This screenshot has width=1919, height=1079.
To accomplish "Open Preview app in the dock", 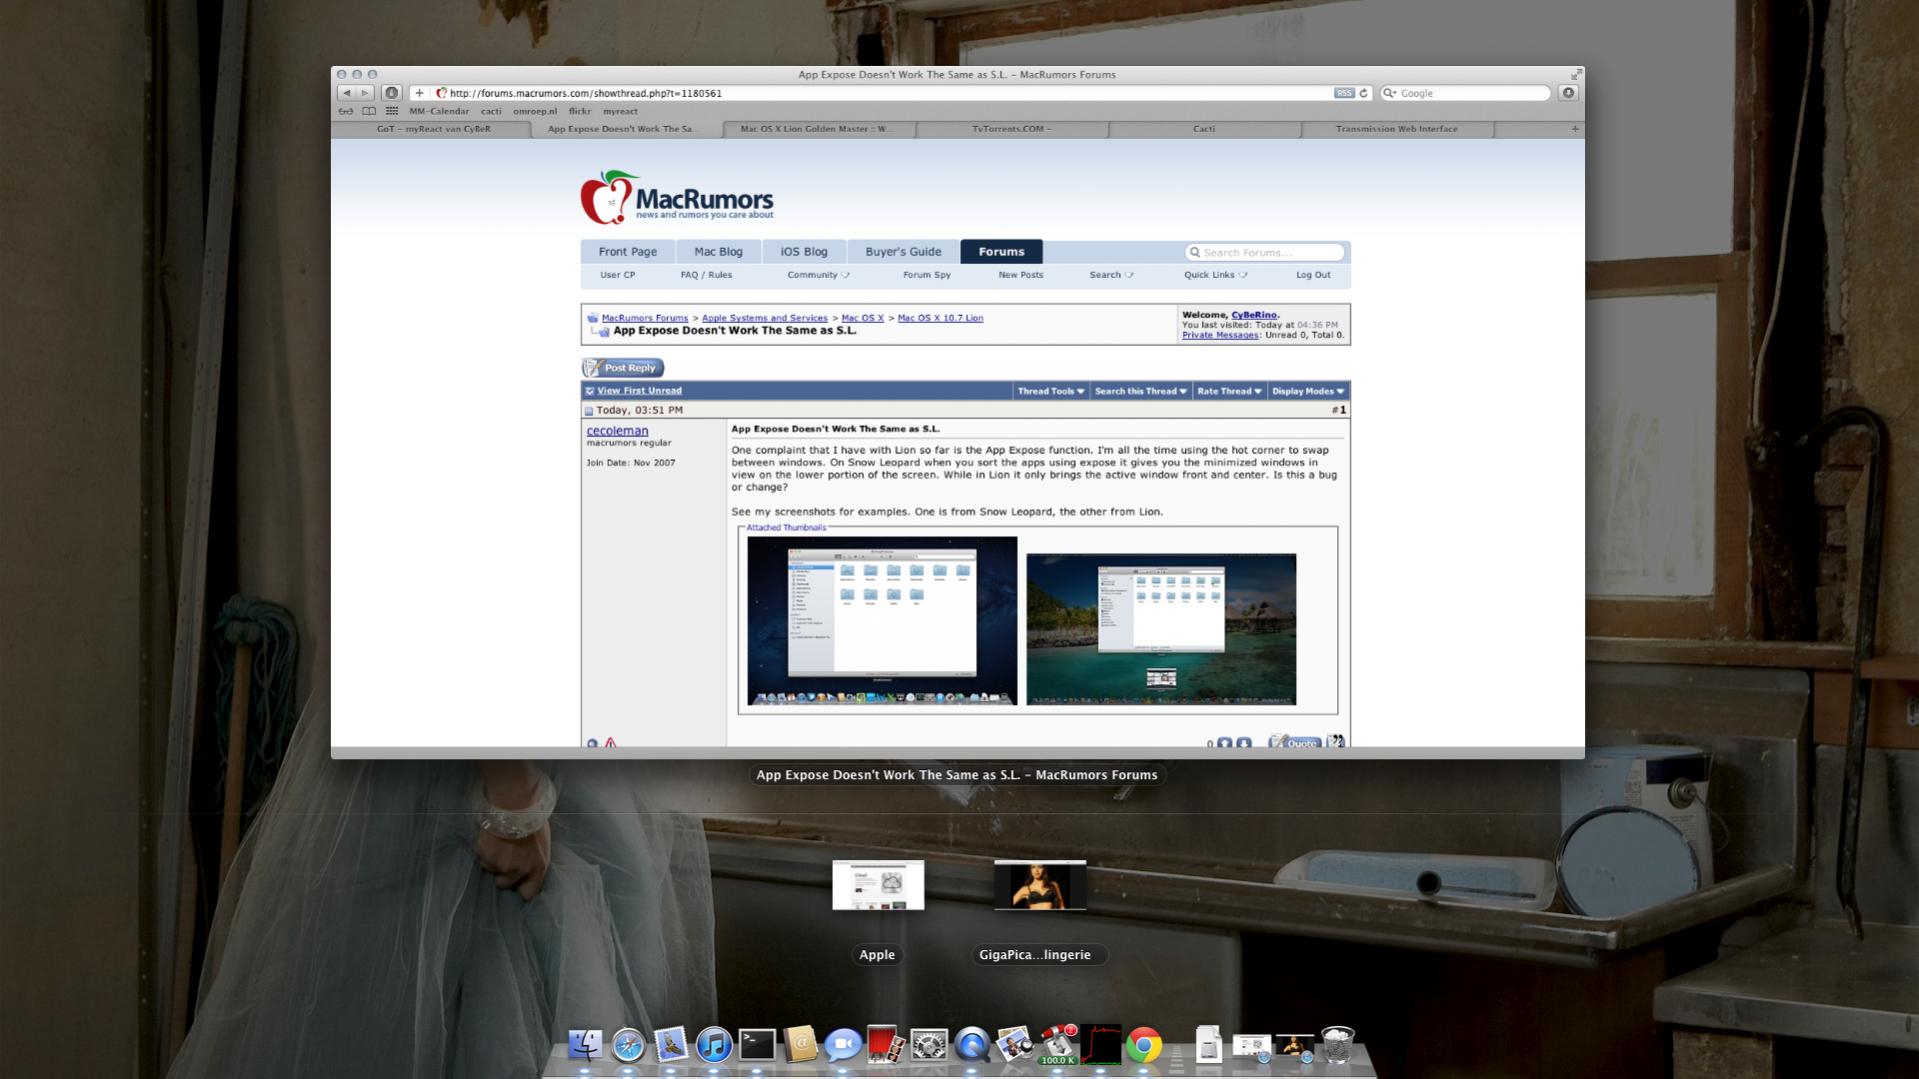I will (x=1015, y=1045).
